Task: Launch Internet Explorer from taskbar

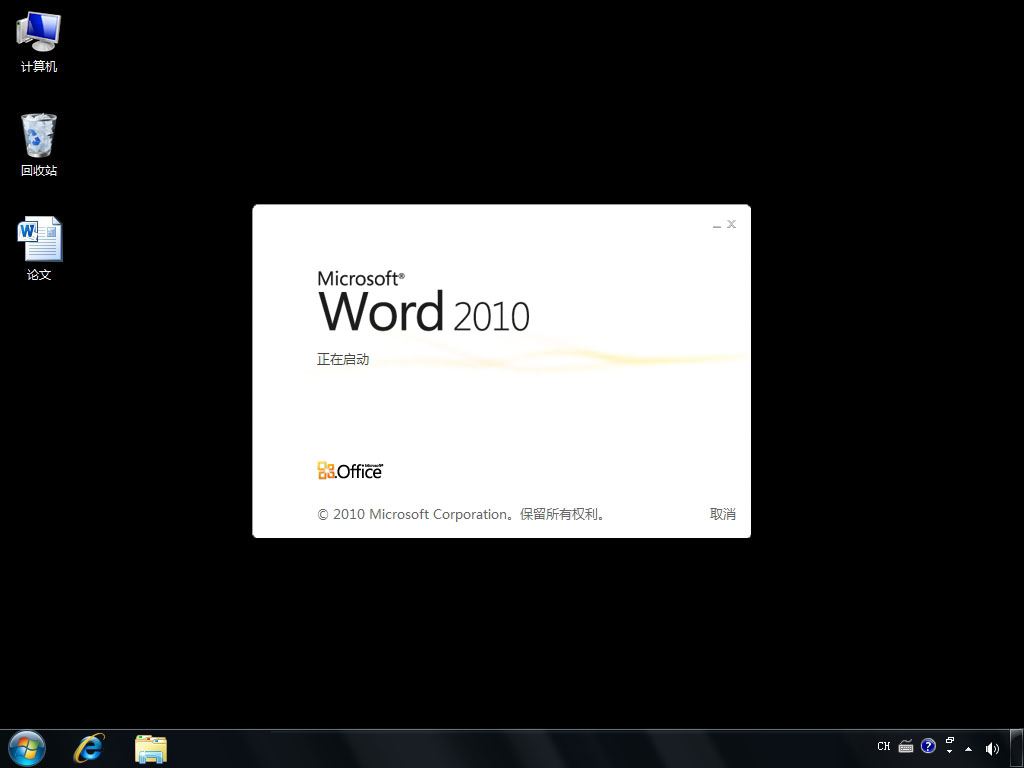Action: [89, 748]
